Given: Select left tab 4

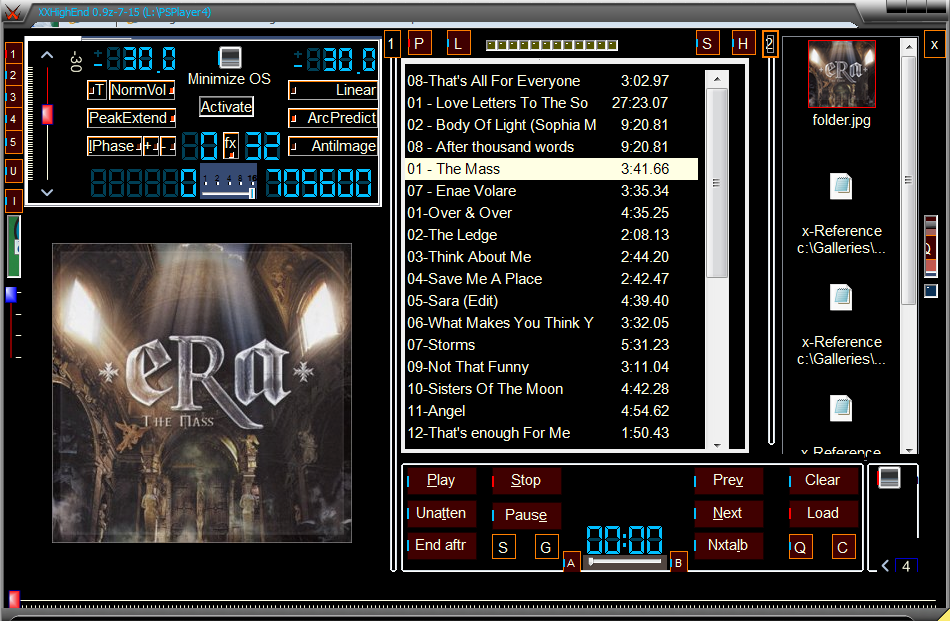Looking at the screenshot, I should coord(13,119).
